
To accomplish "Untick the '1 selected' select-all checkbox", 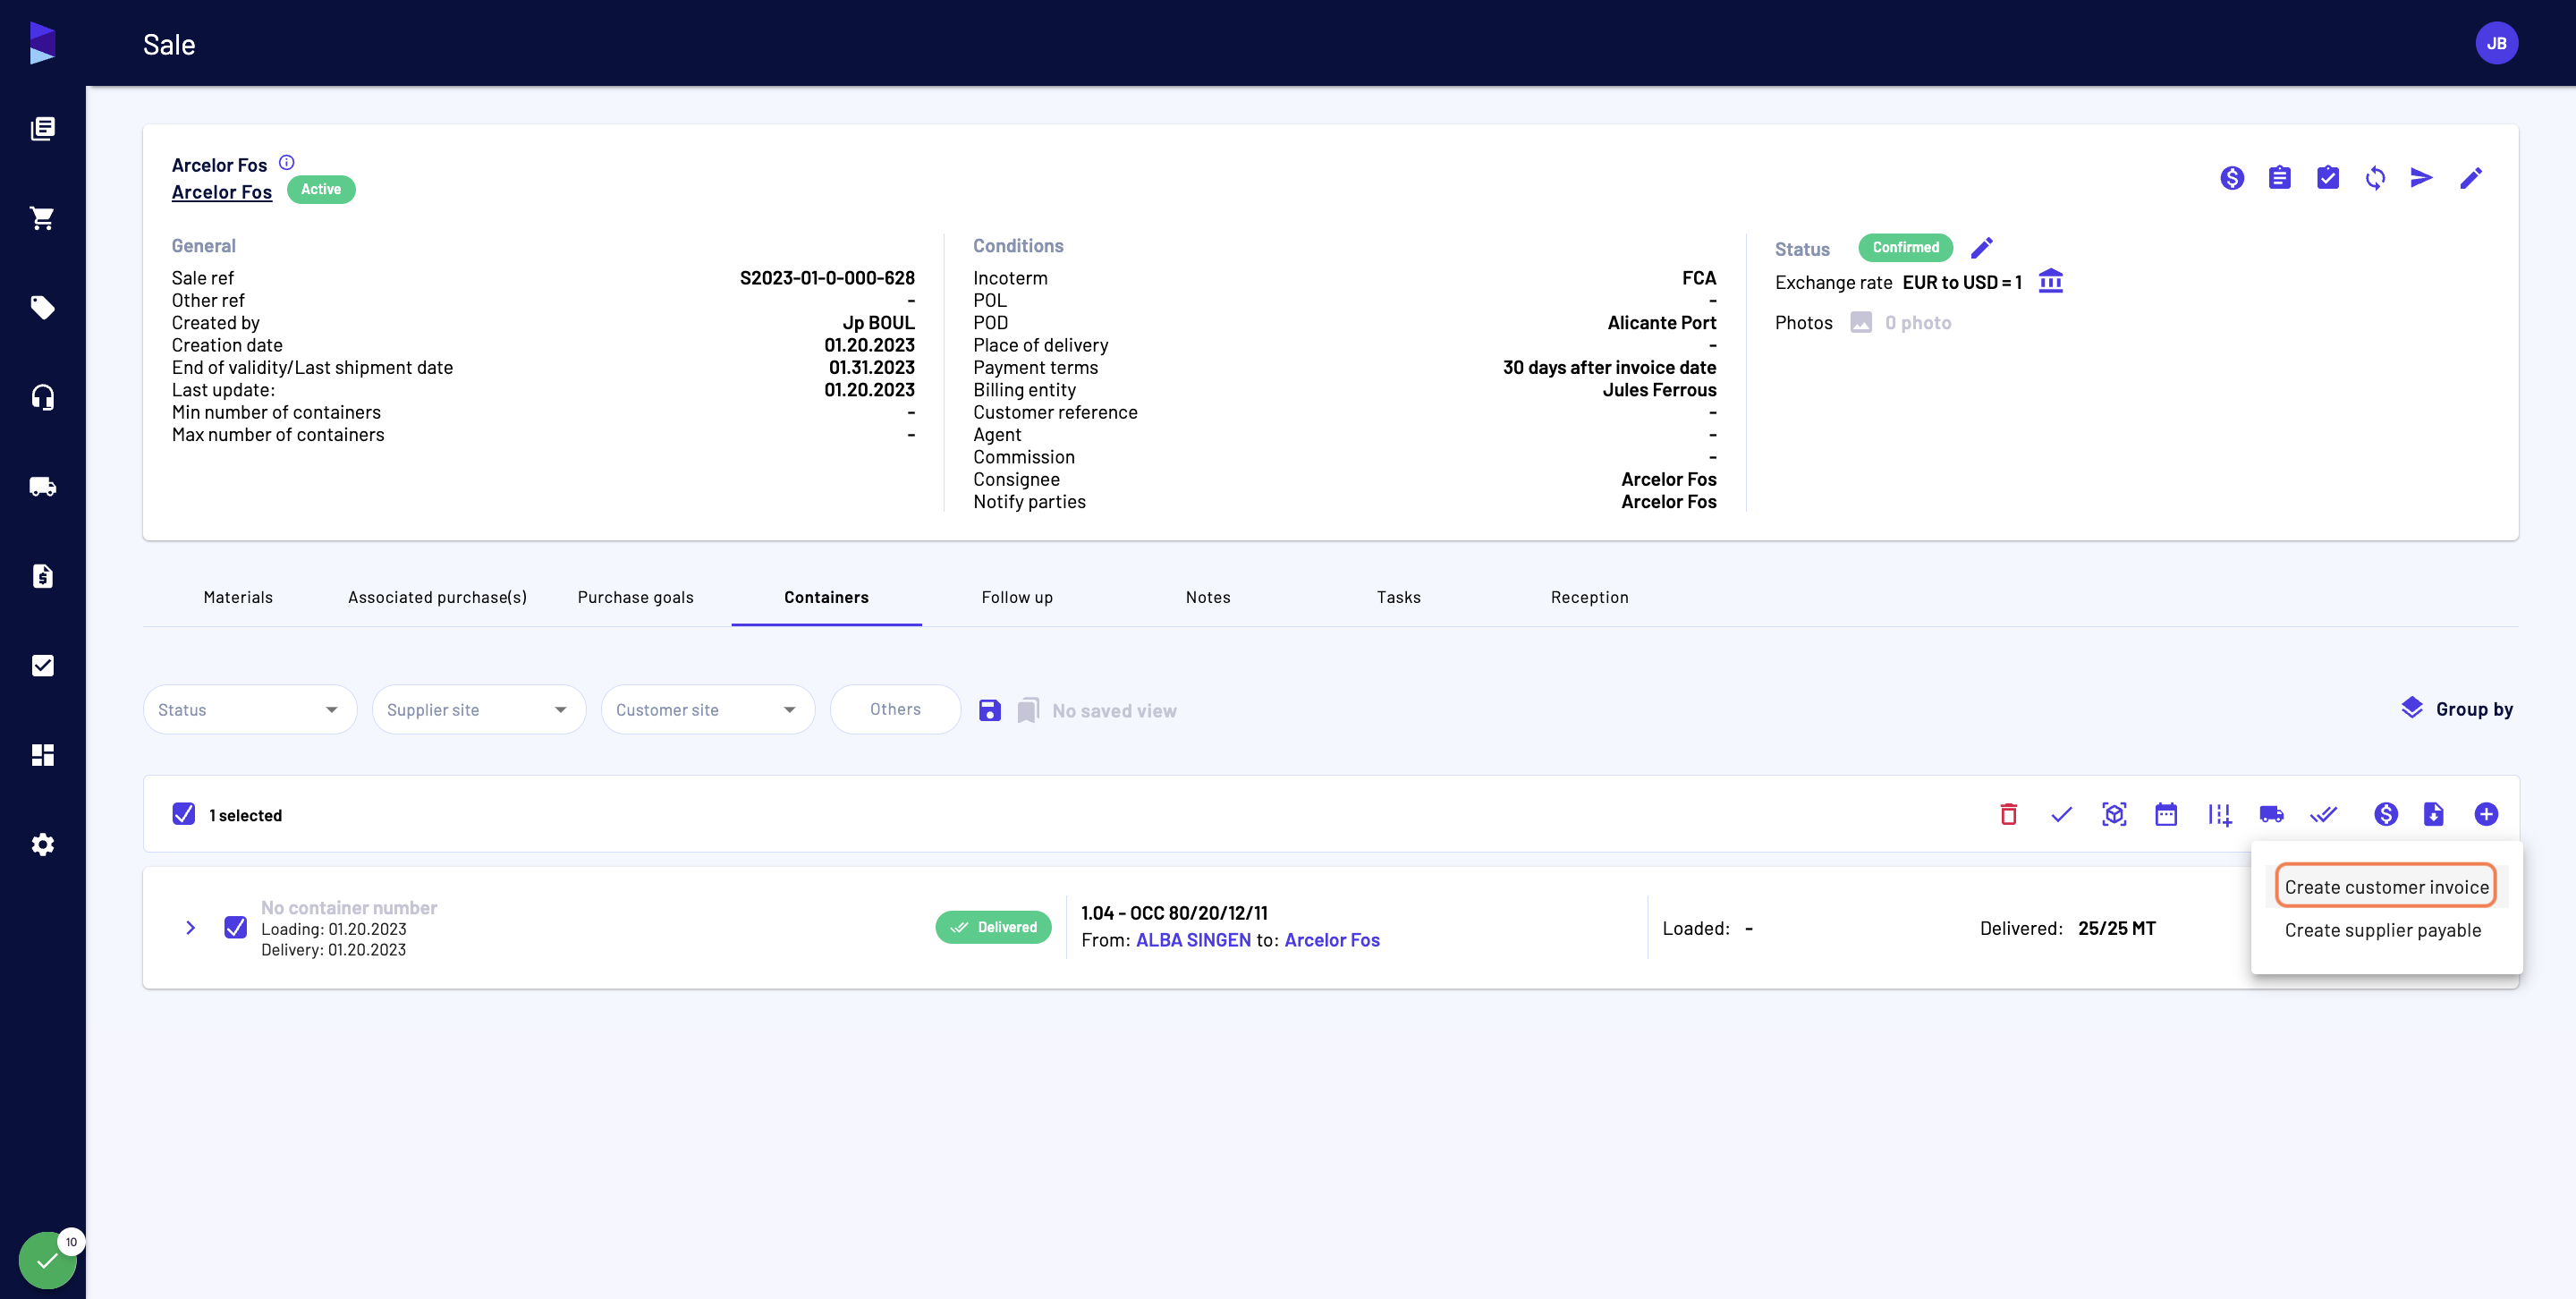I will (184, 814).
